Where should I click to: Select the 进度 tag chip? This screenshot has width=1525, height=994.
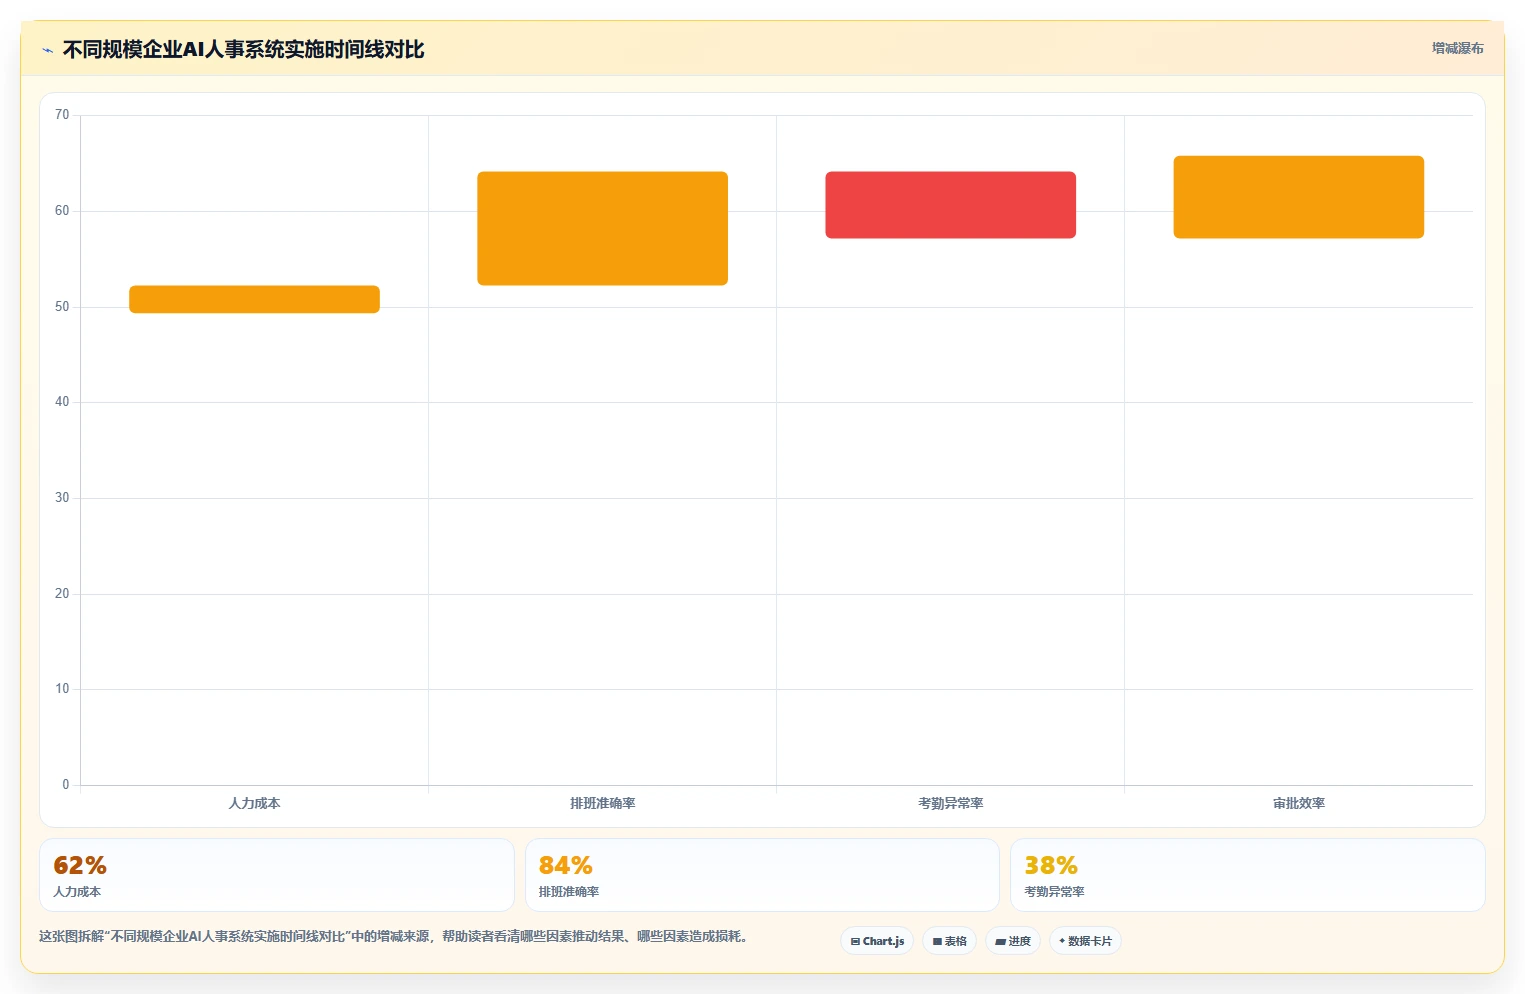click(x=1013, y=941)
